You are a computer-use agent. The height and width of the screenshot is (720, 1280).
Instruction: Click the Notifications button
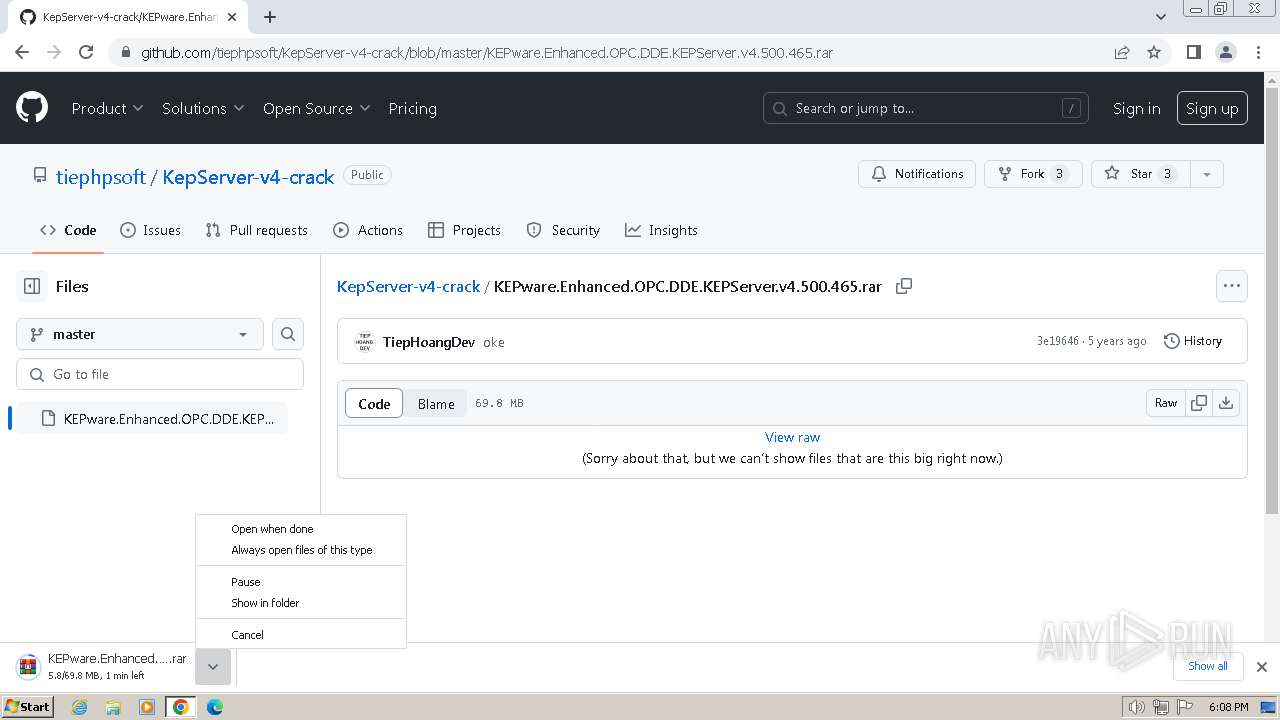coord(917,174)
